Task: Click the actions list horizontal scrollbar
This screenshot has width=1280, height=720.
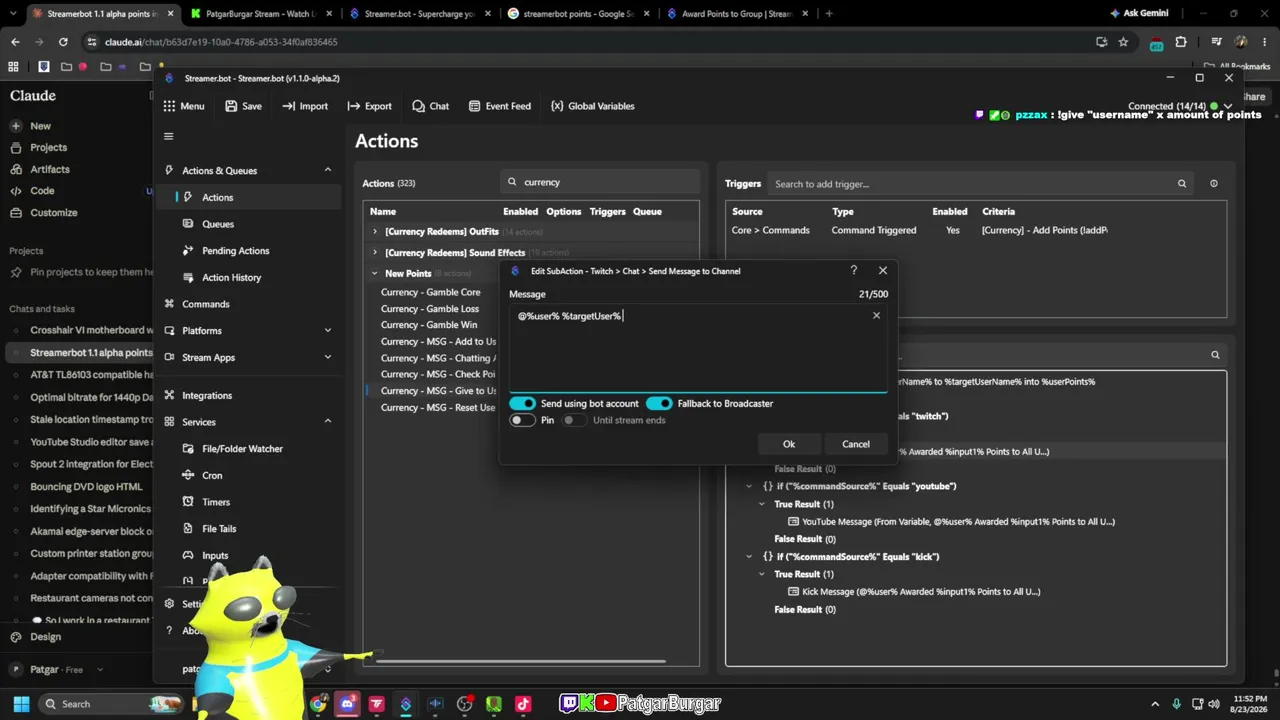Action: pos(520,660)
